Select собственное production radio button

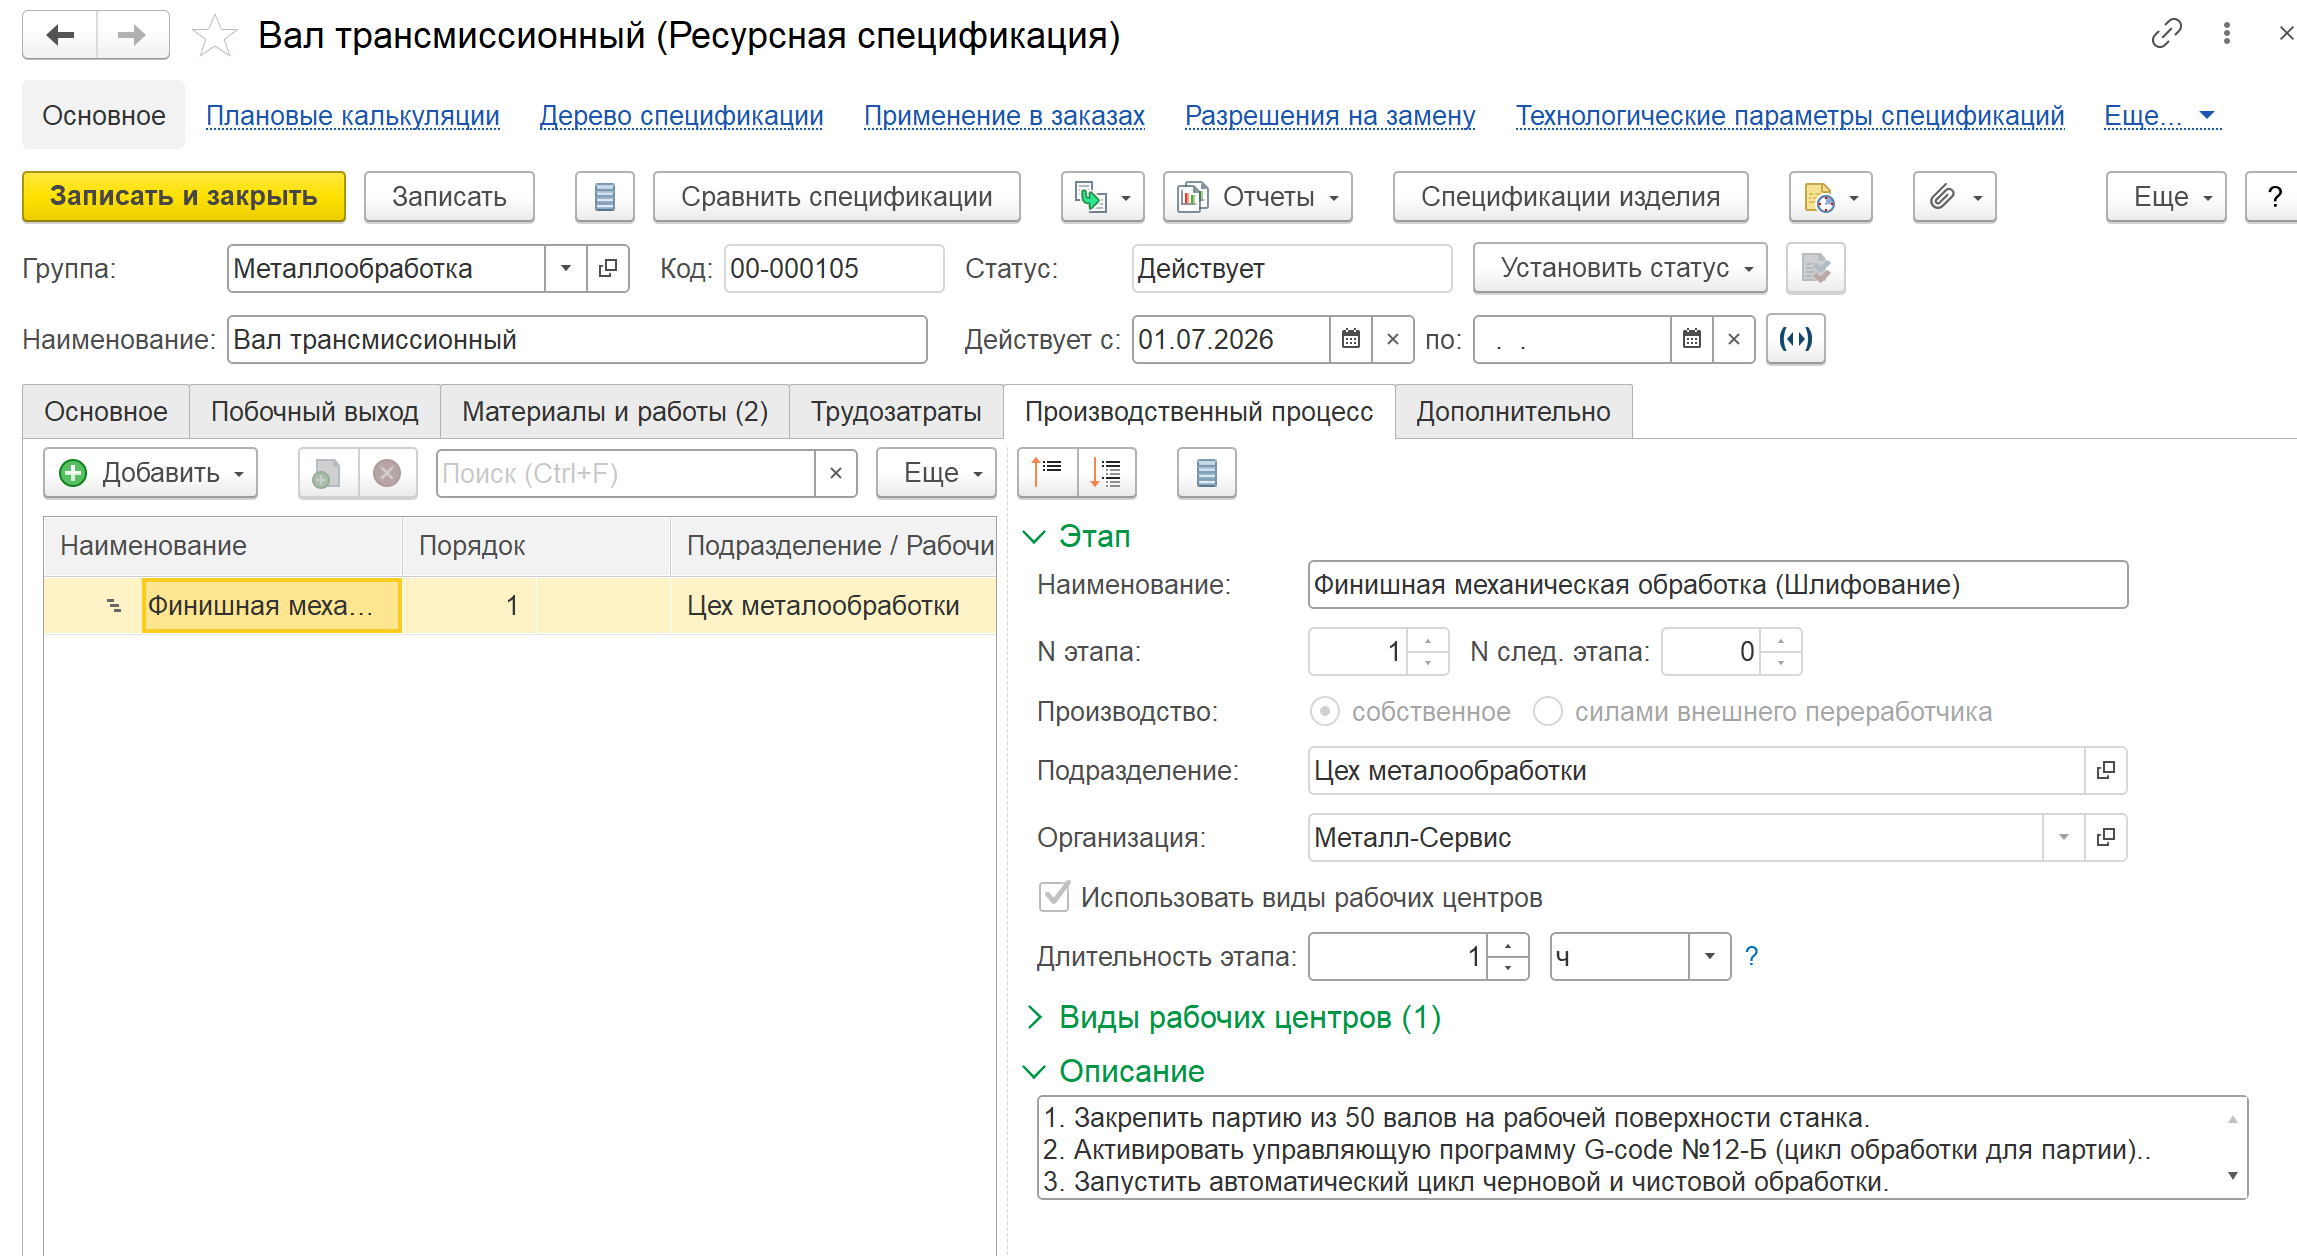point(1324,712)
